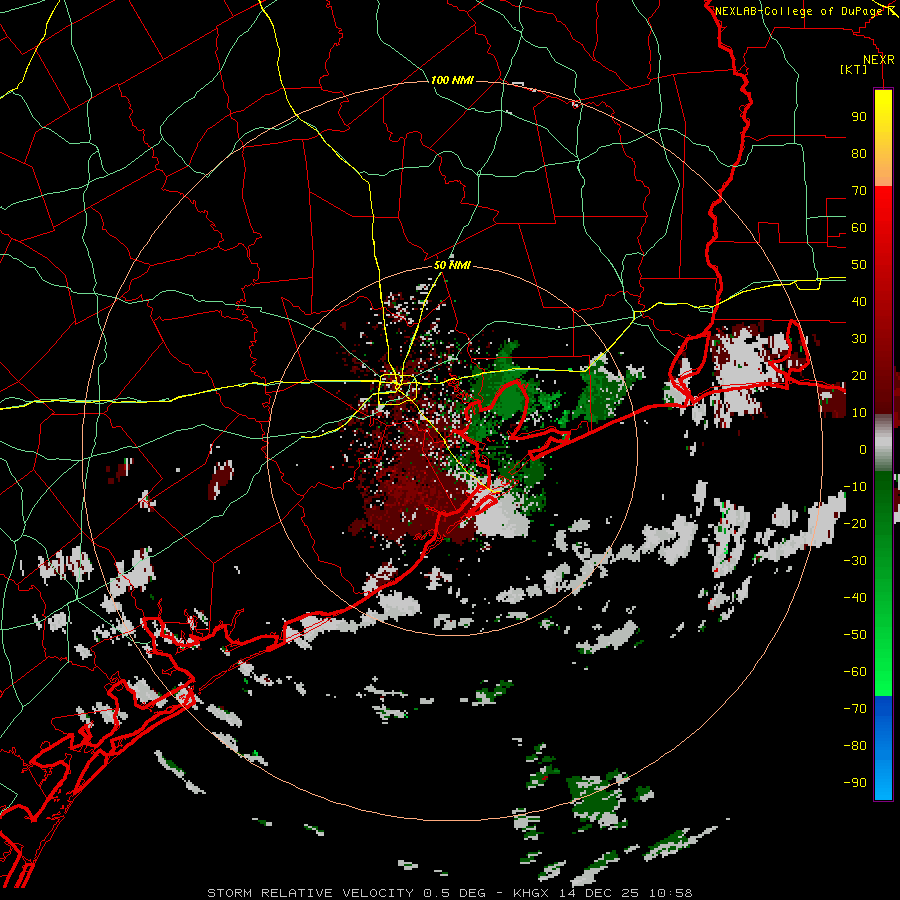Select the -90 value on the velocity scale
This screenshot has height=900, width=900.
(x=855, y=783)
